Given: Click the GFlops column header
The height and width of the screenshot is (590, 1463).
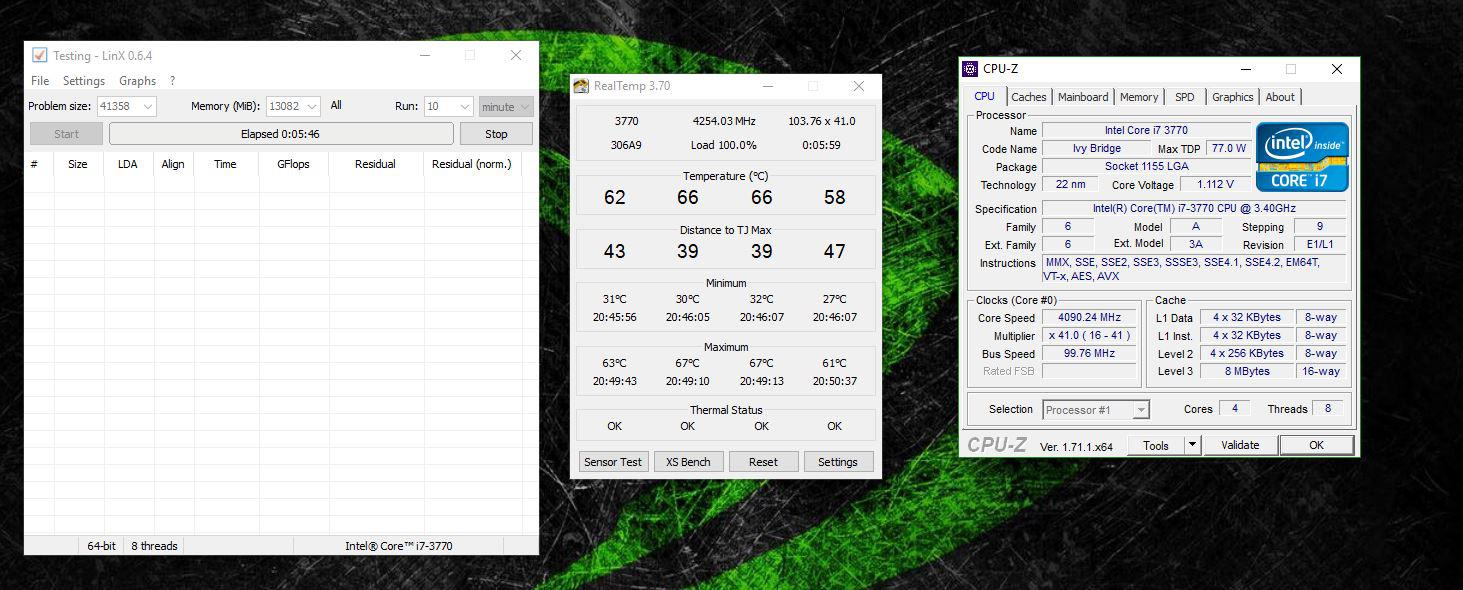Looking at the screenshot, I should 294,164.
